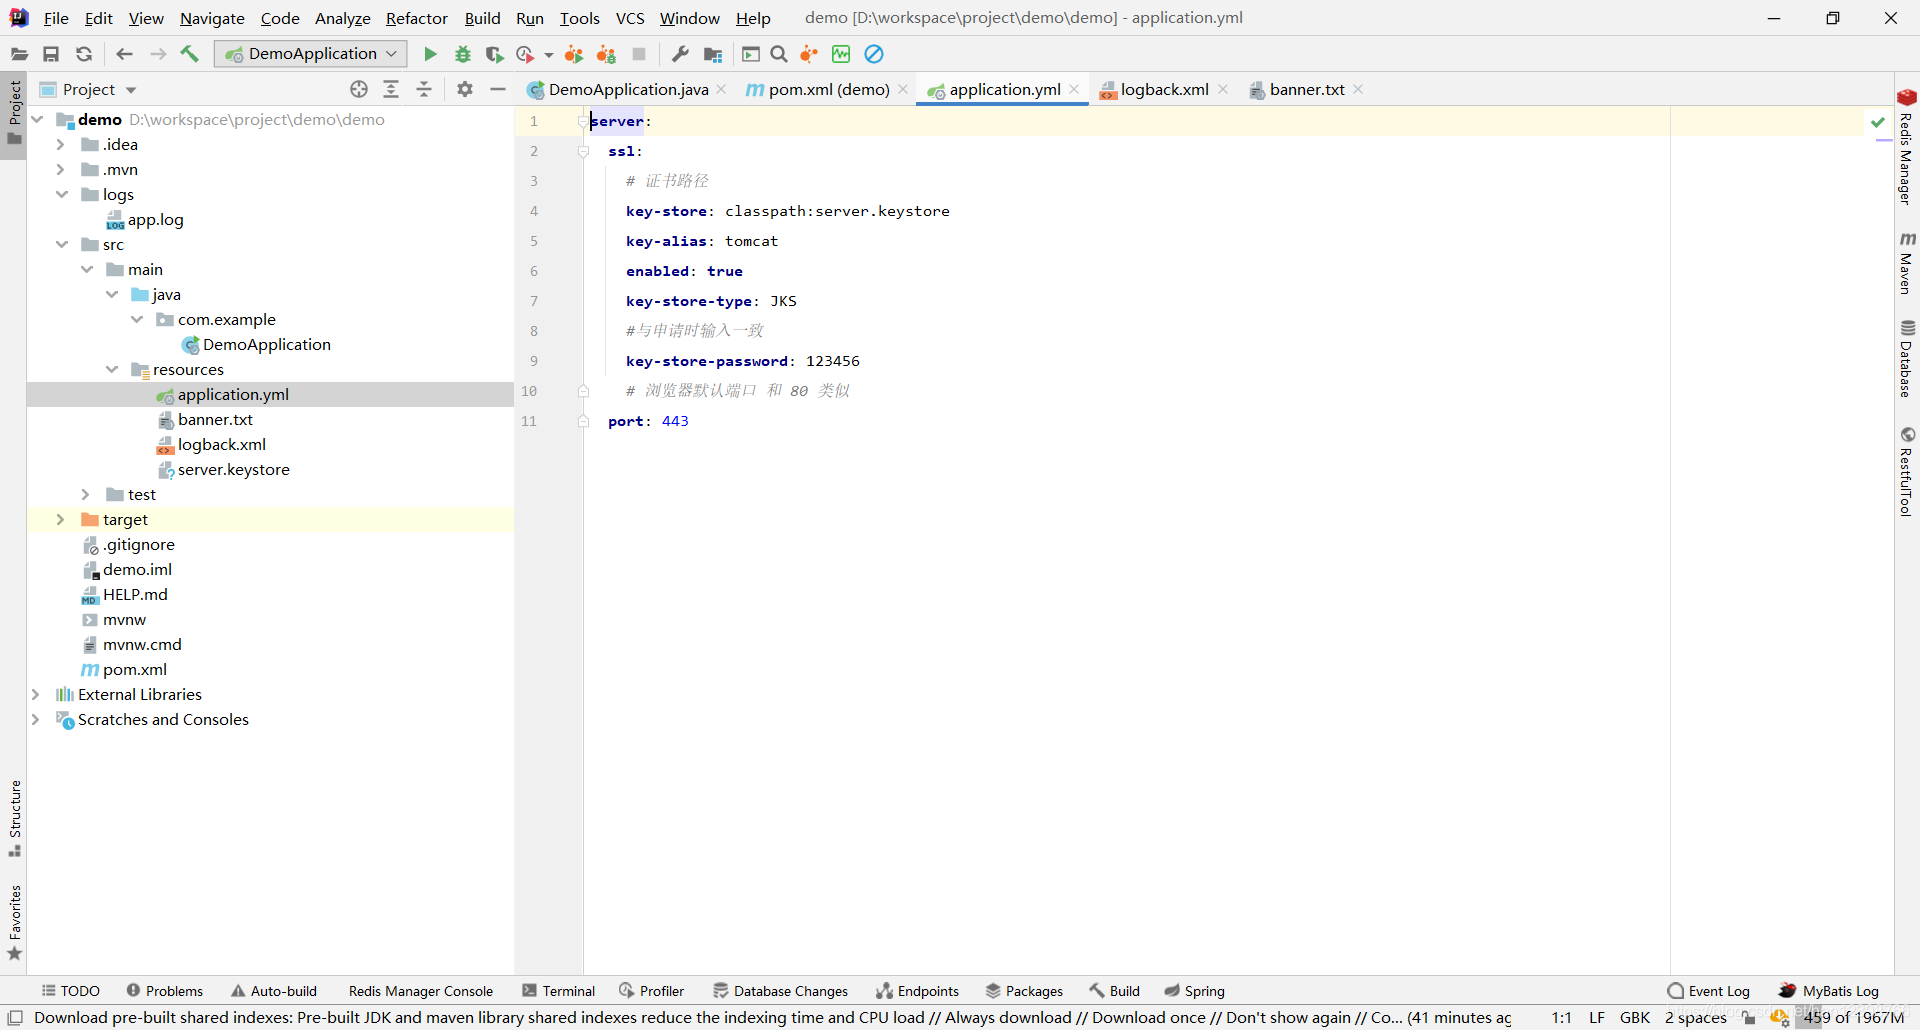
Task: Start debugging with the bug icon
Action: [463, 54]
